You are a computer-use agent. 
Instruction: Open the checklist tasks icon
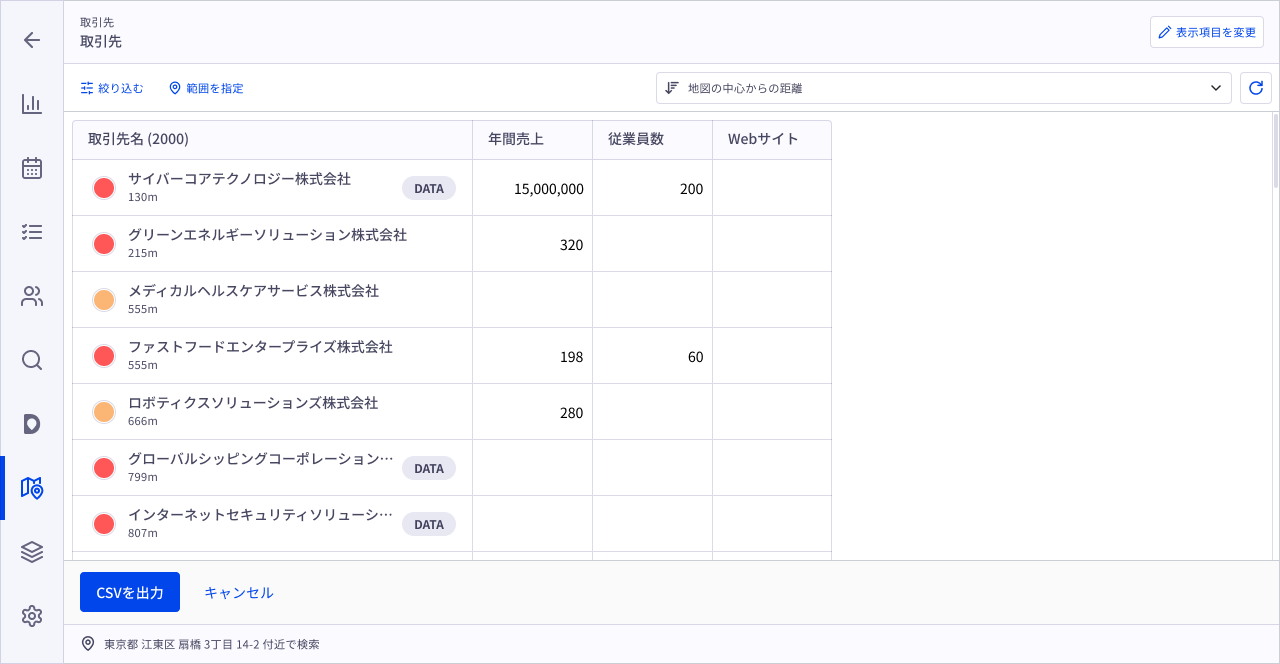(32, 232)
